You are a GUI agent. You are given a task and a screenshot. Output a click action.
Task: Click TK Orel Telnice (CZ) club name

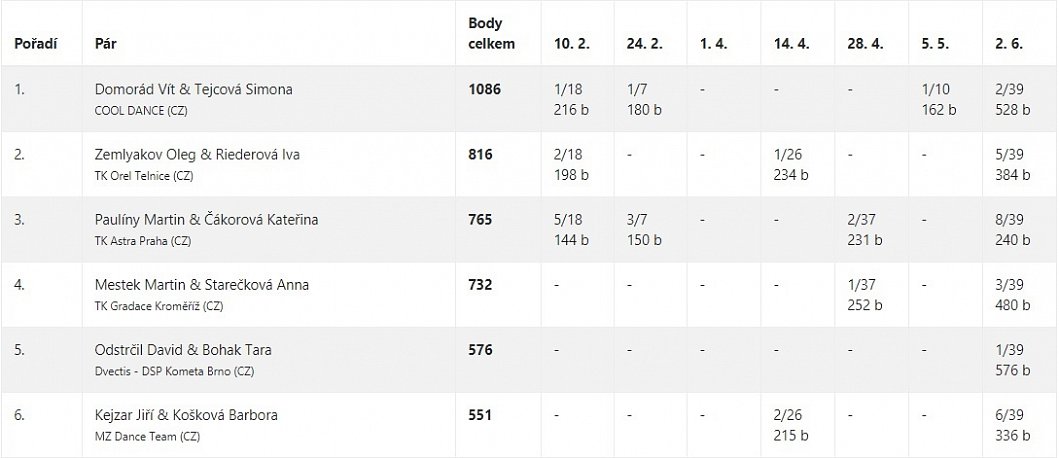144,176
